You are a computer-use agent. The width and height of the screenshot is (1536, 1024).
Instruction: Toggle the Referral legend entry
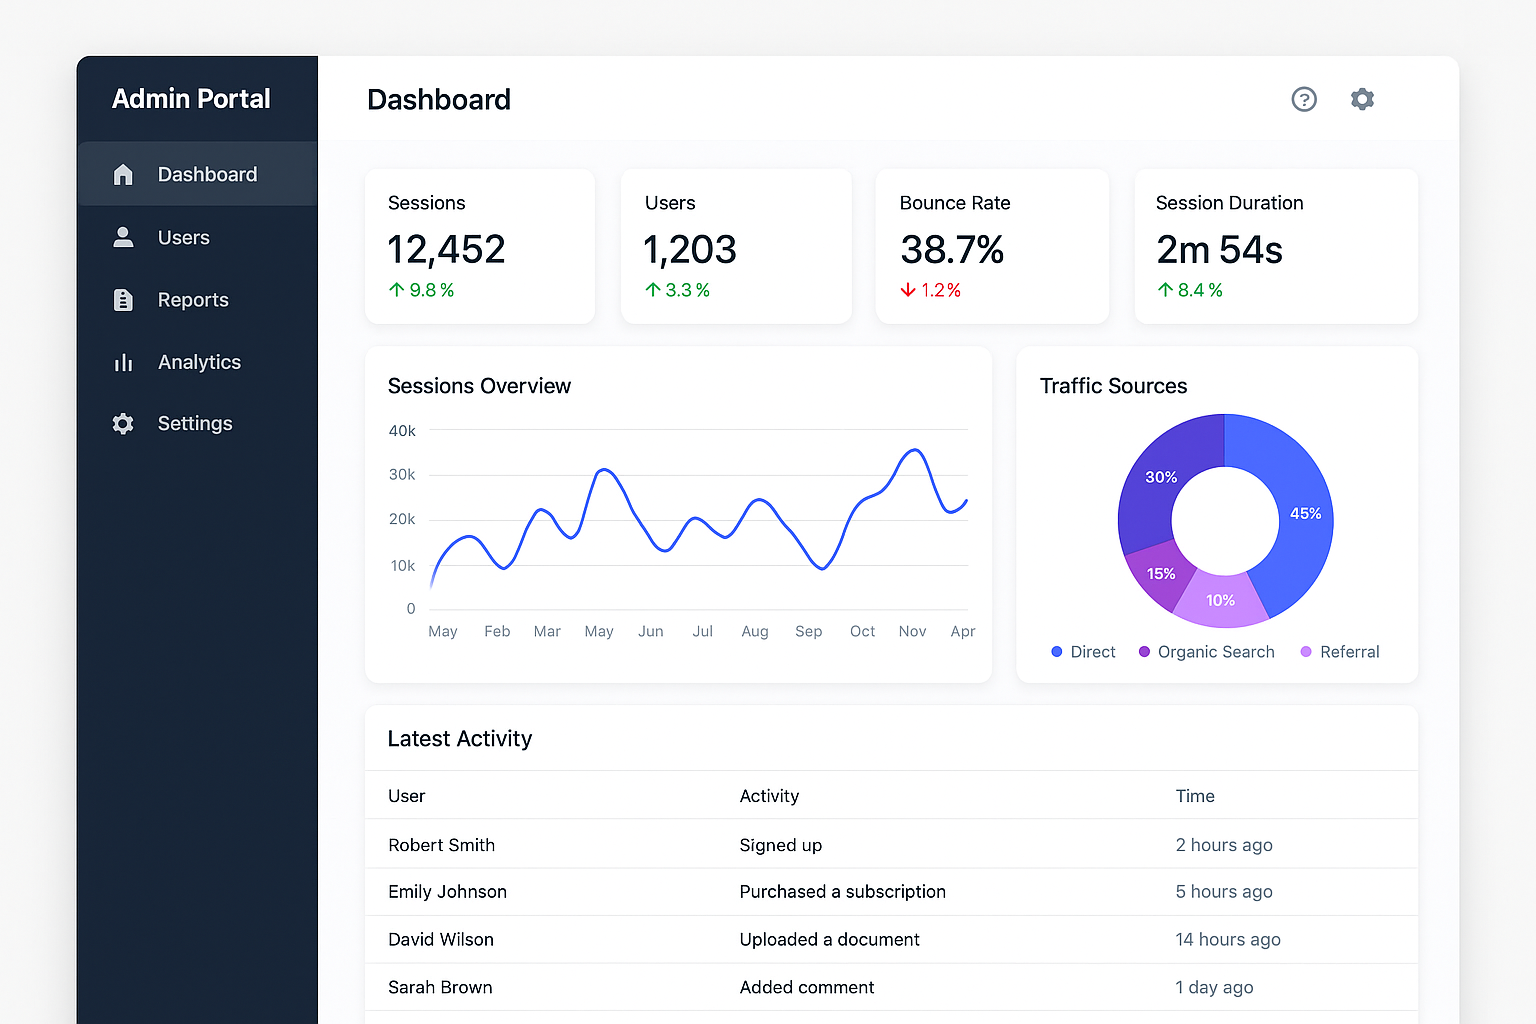(1340, 651)
